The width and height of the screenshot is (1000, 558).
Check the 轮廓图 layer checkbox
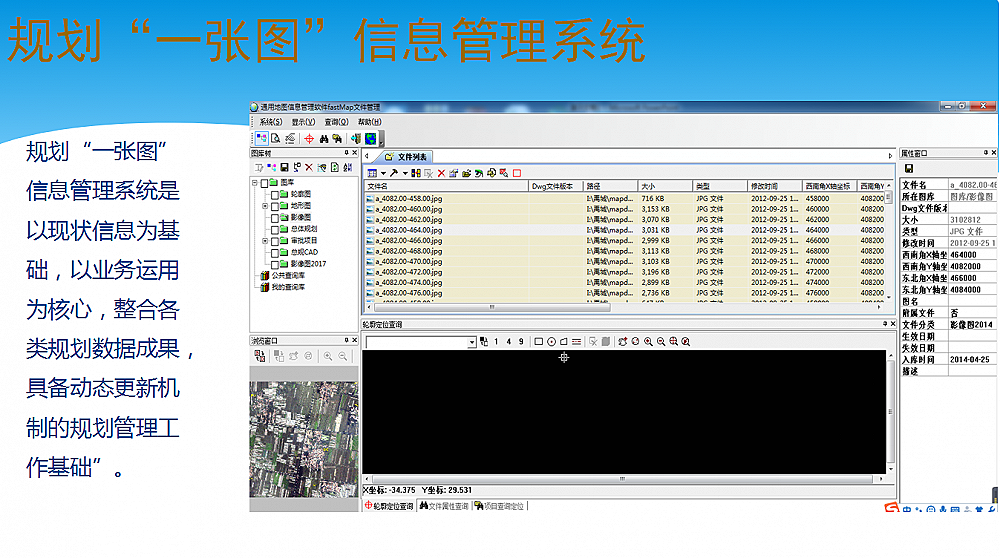pyautogui.click(x=275, y=194)
